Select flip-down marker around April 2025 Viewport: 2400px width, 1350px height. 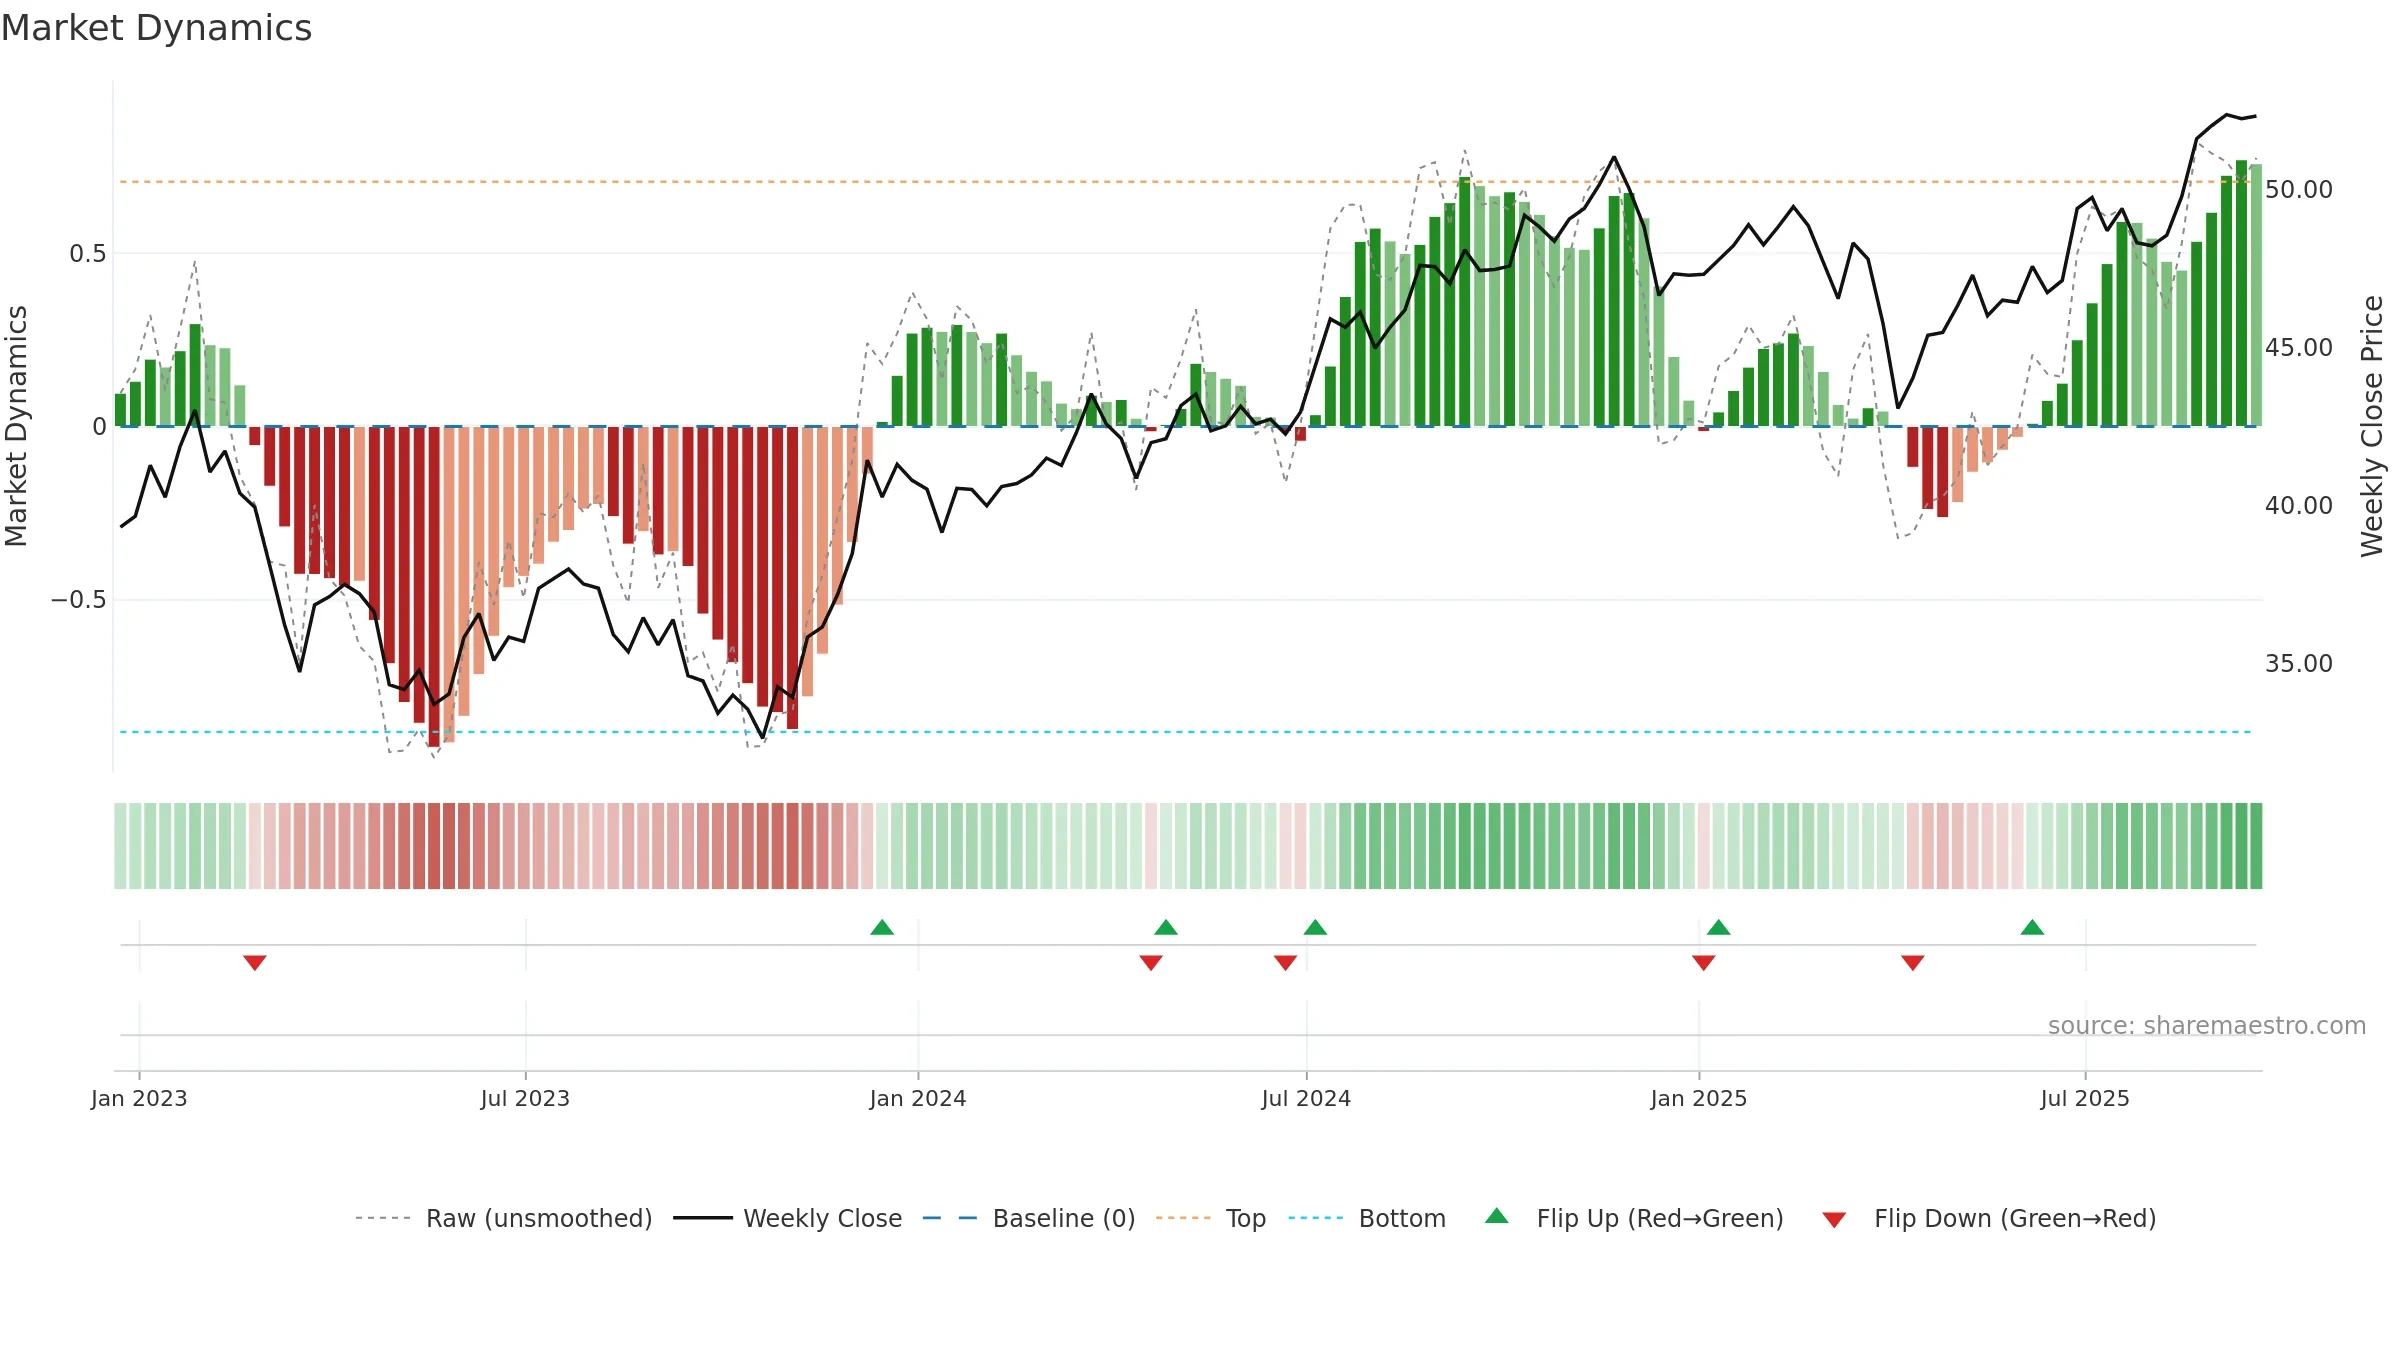point(1913,963)
